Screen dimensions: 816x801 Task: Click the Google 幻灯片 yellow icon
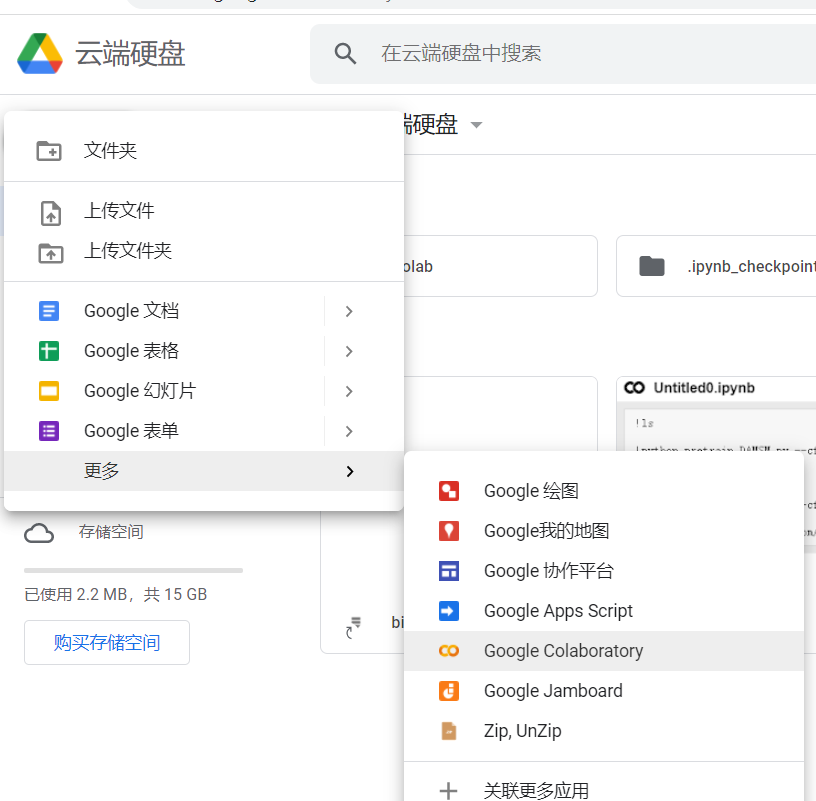tap(48, 391)
